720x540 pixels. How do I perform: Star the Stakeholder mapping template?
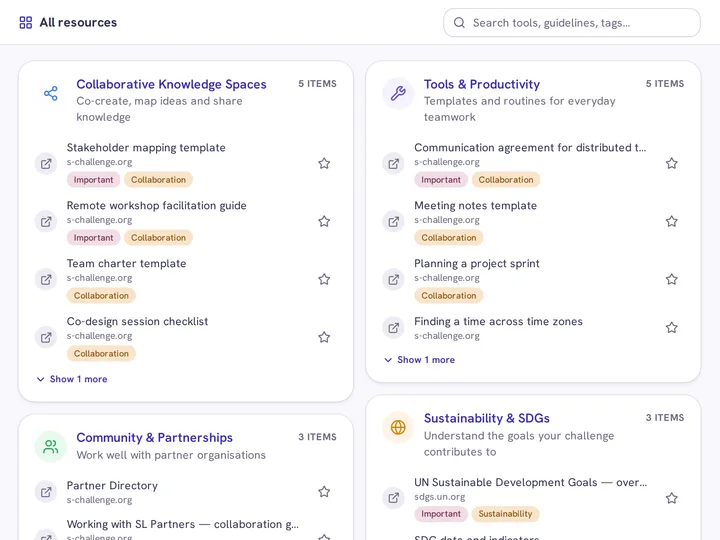pyautogui.click(x=324, y=163)
